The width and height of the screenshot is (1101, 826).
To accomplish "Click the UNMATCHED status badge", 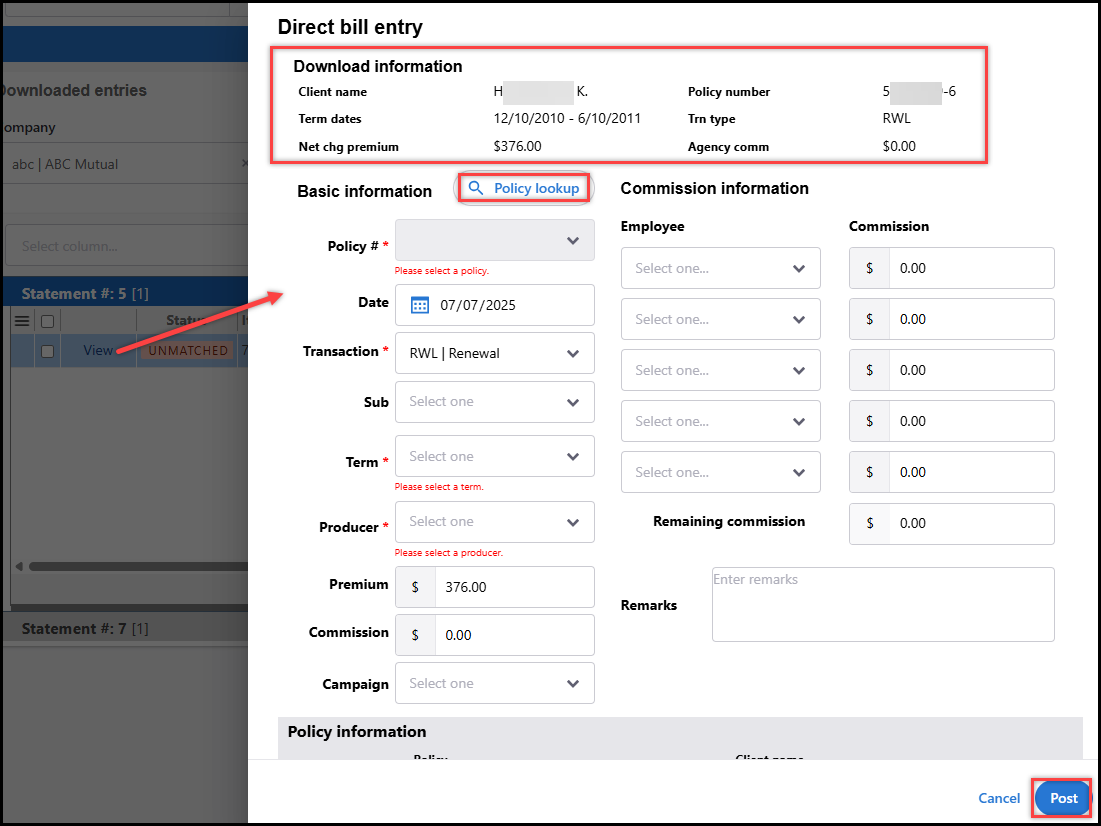I will 188,350.
